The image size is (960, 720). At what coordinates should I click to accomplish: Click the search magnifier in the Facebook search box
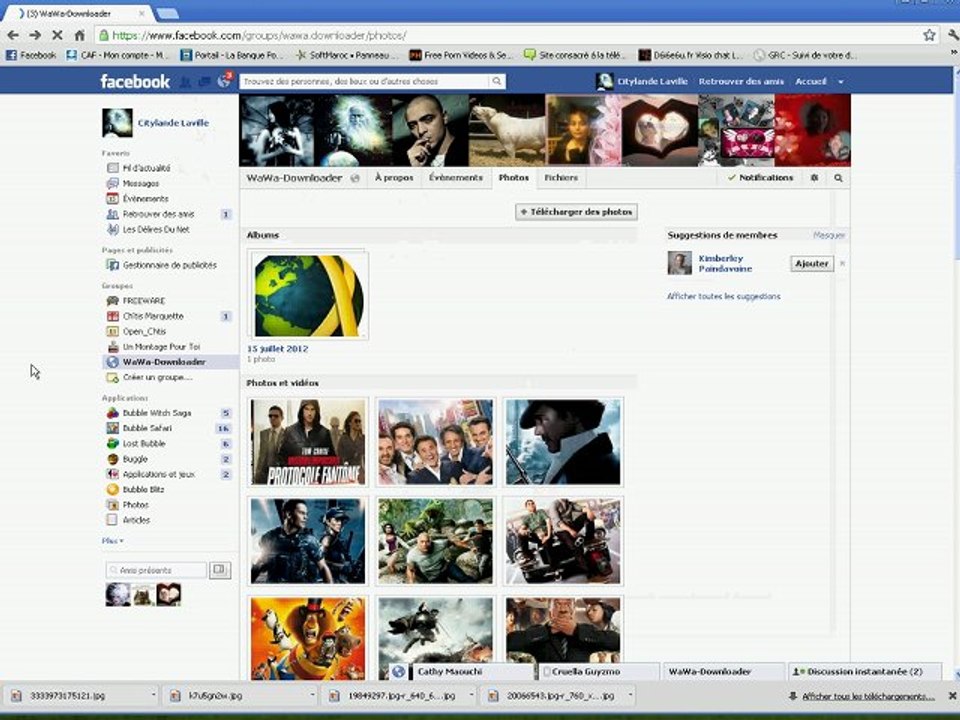tap(497, 81)
